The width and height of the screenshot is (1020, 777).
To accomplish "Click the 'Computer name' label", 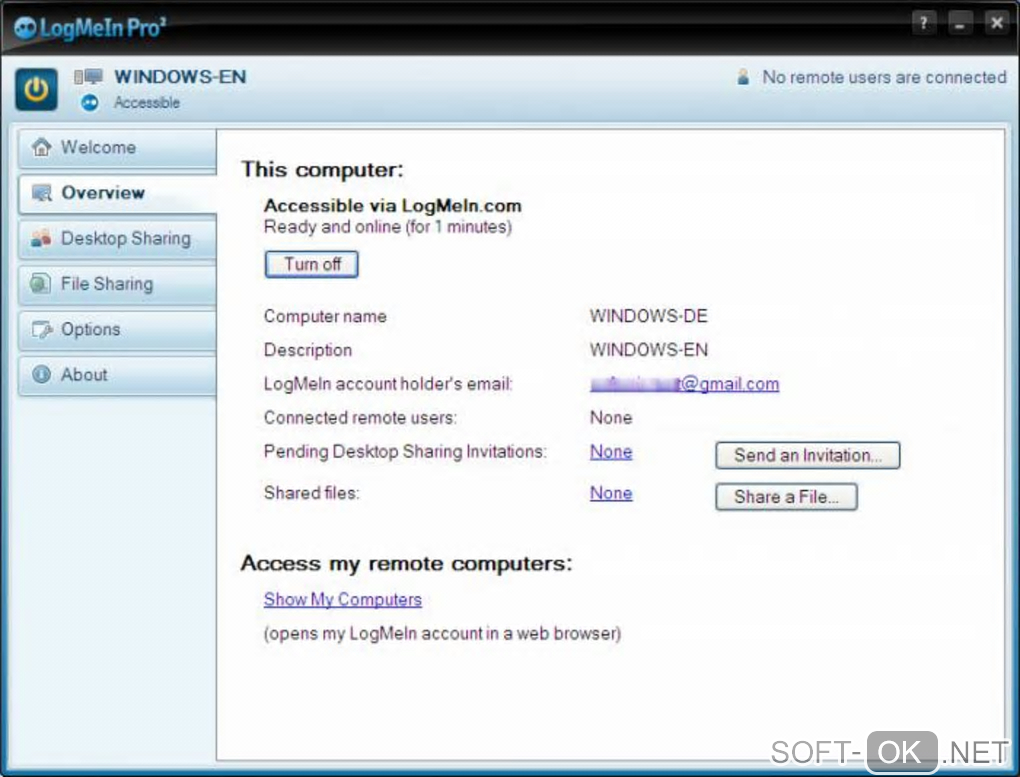I will tap(325, 316).
